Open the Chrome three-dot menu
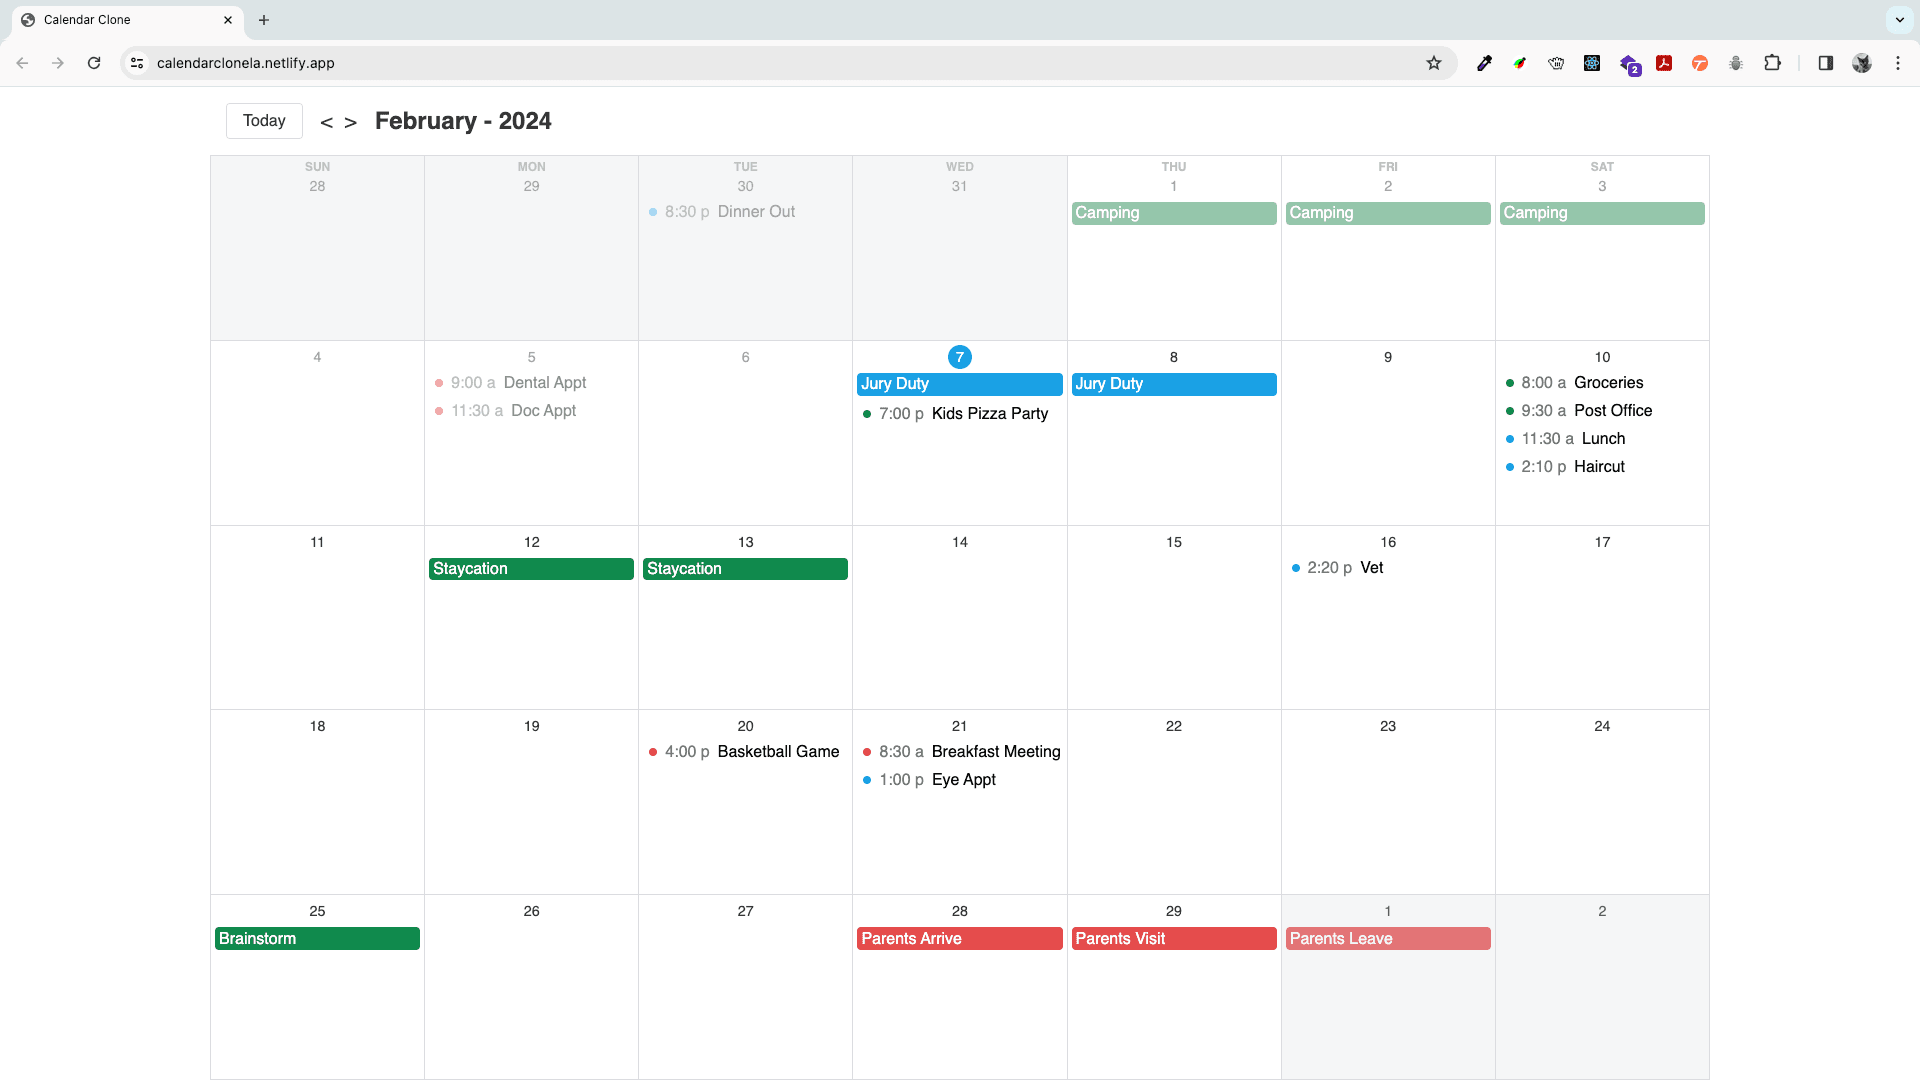Viewport: 1920px width, 1080px height. 1898,63
